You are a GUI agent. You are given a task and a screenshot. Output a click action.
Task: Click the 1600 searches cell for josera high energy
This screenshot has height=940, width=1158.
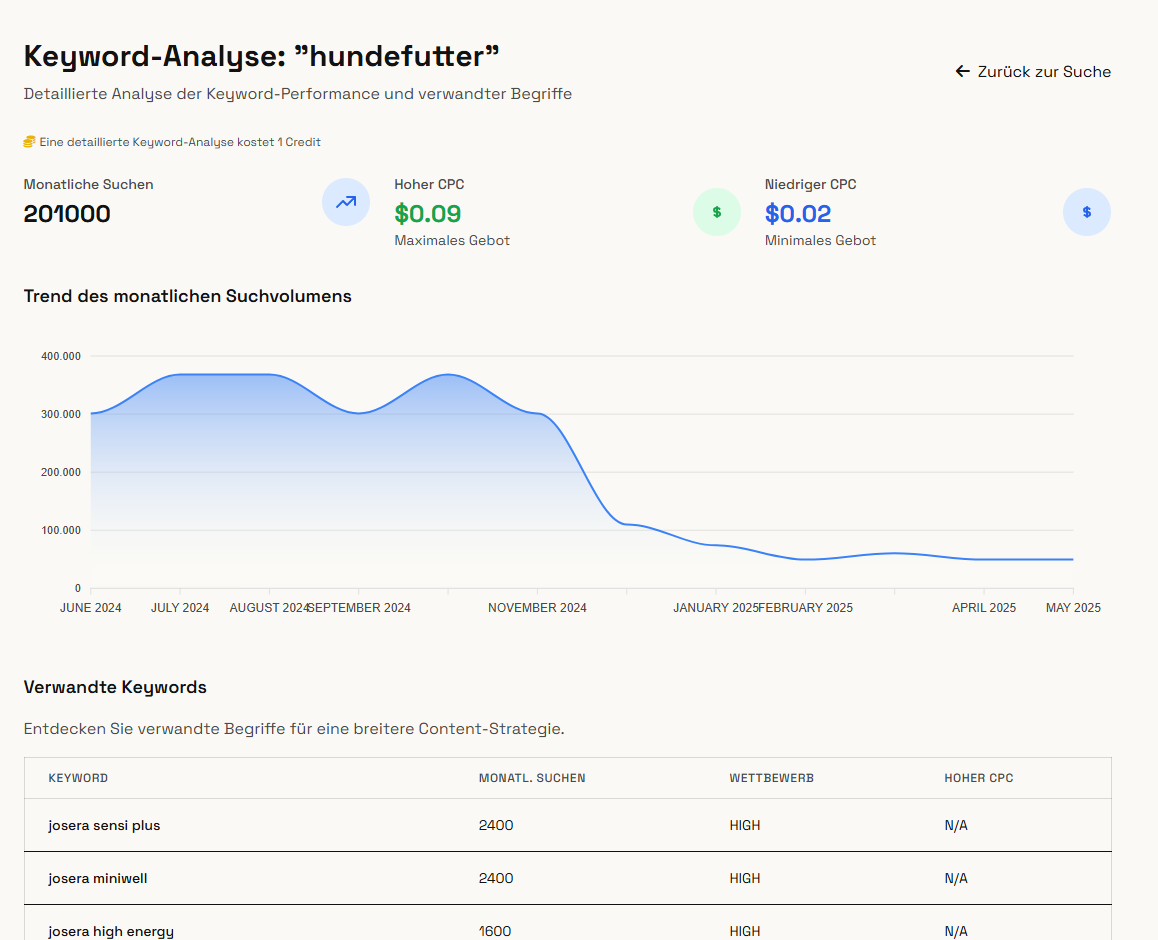[x=495, y=931]
